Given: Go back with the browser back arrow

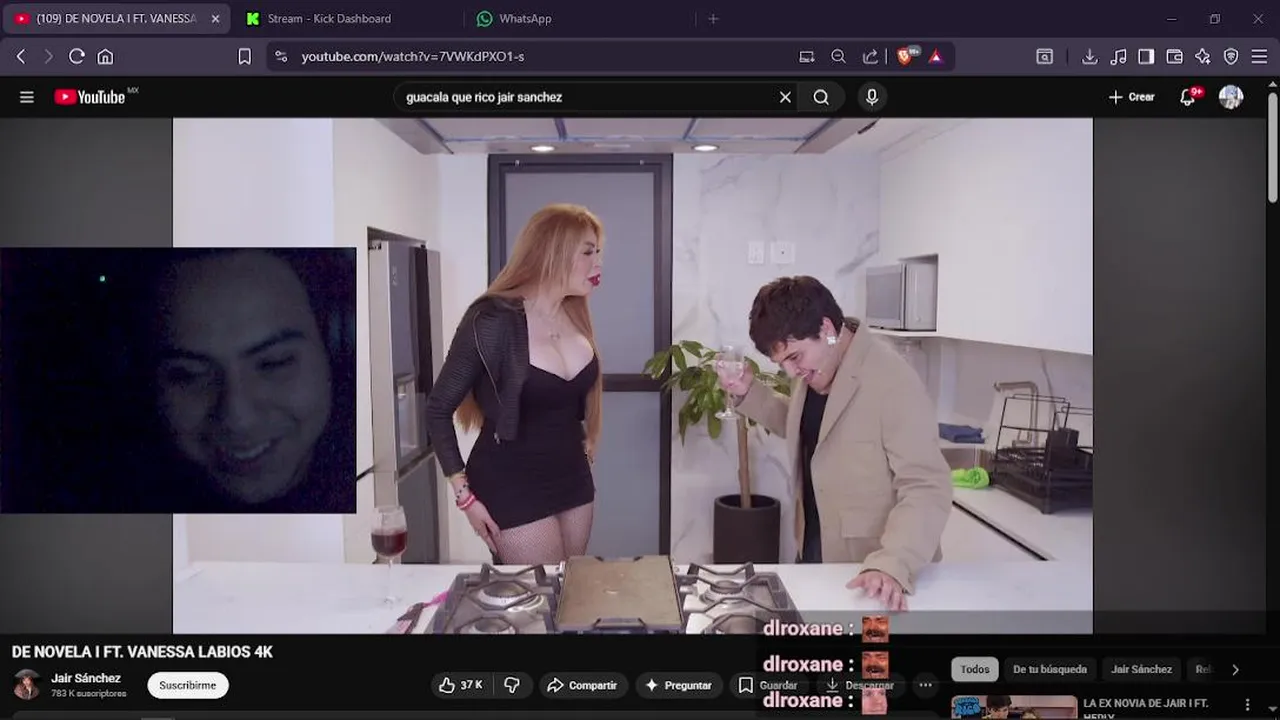Looking at the screenshot, I should tap(21, 57).
